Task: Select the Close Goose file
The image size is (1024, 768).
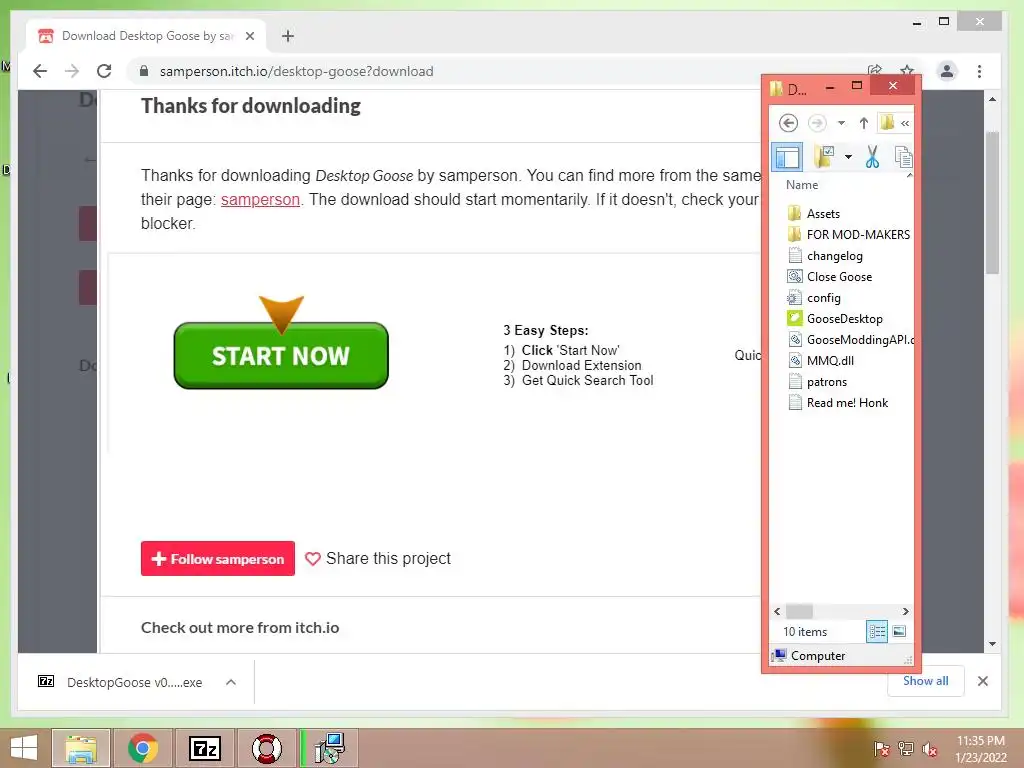Action: pyautogui.click(x=839, y=276)
